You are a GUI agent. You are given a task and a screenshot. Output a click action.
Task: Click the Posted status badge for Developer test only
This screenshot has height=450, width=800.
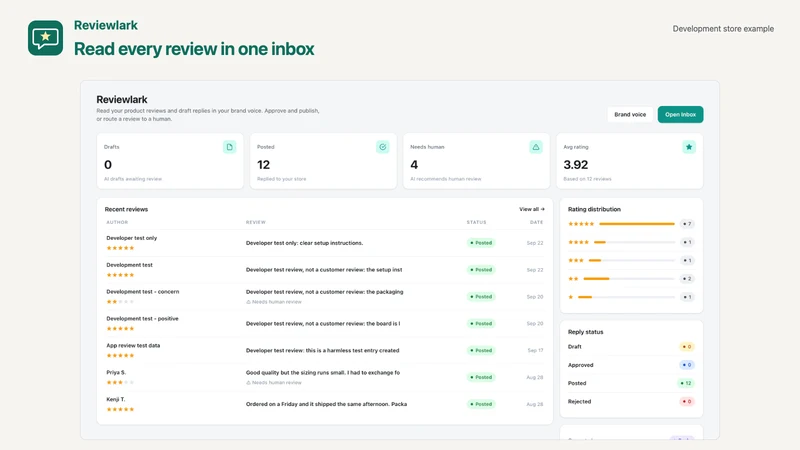click(481, 243)
